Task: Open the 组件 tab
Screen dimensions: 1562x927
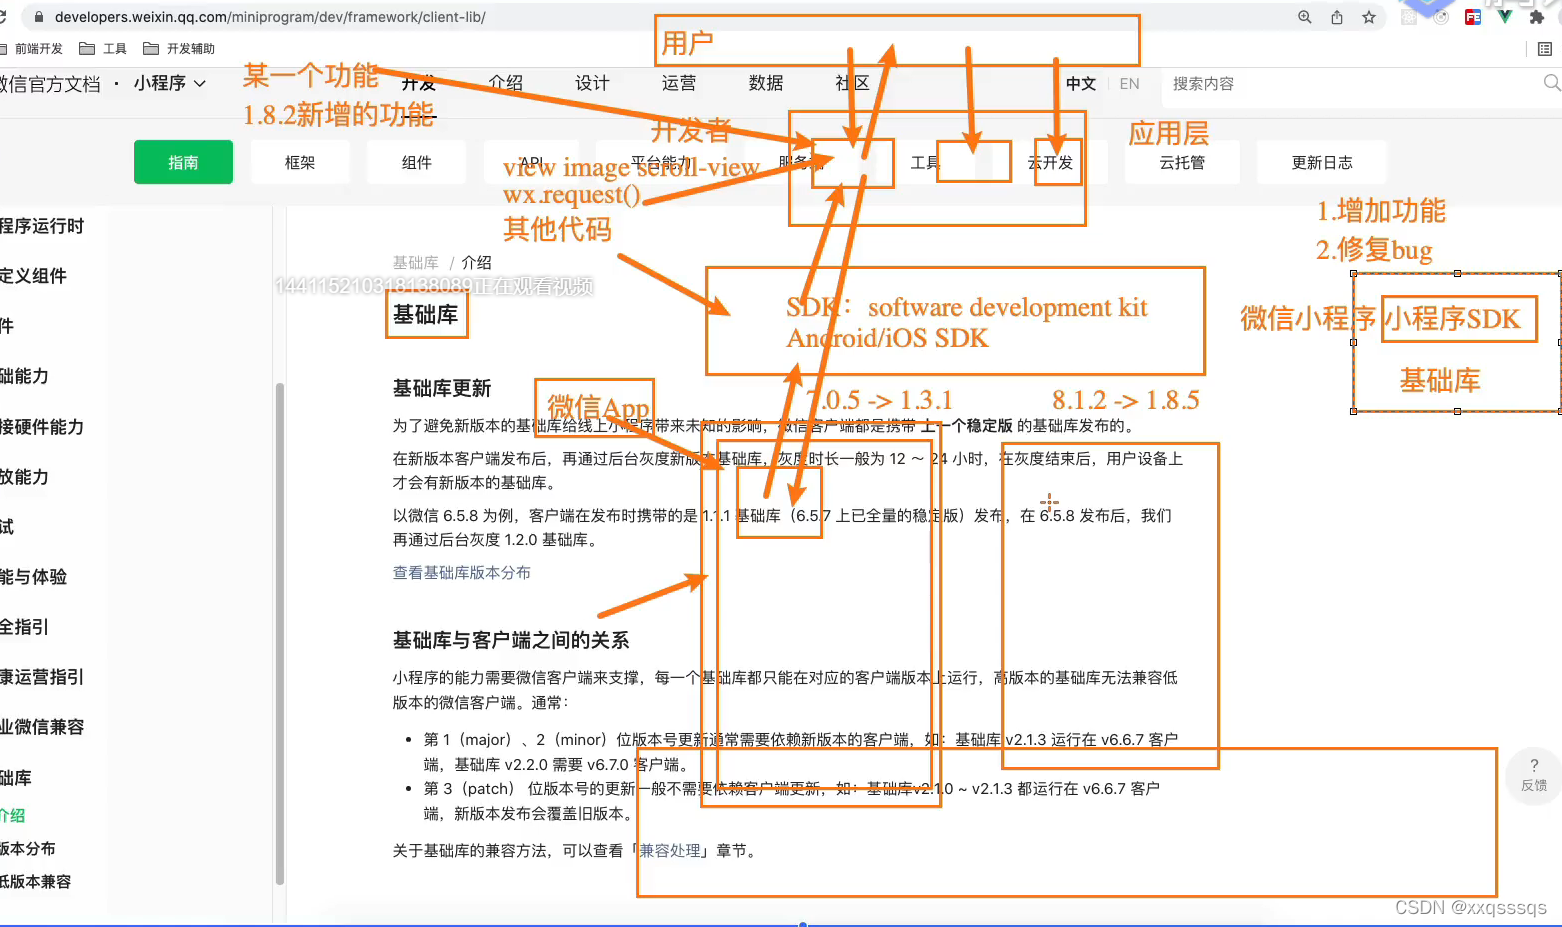Action: point(417,162)
